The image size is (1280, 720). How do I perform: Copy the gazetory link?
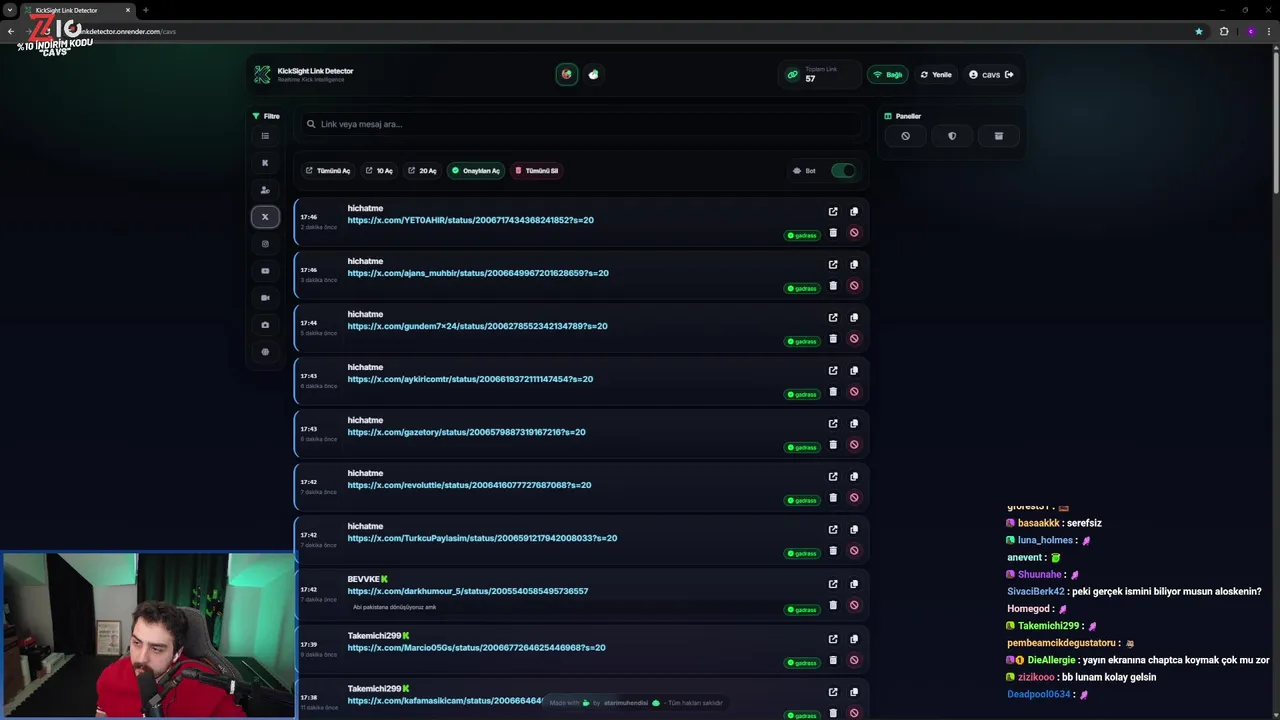coord(854,424)
